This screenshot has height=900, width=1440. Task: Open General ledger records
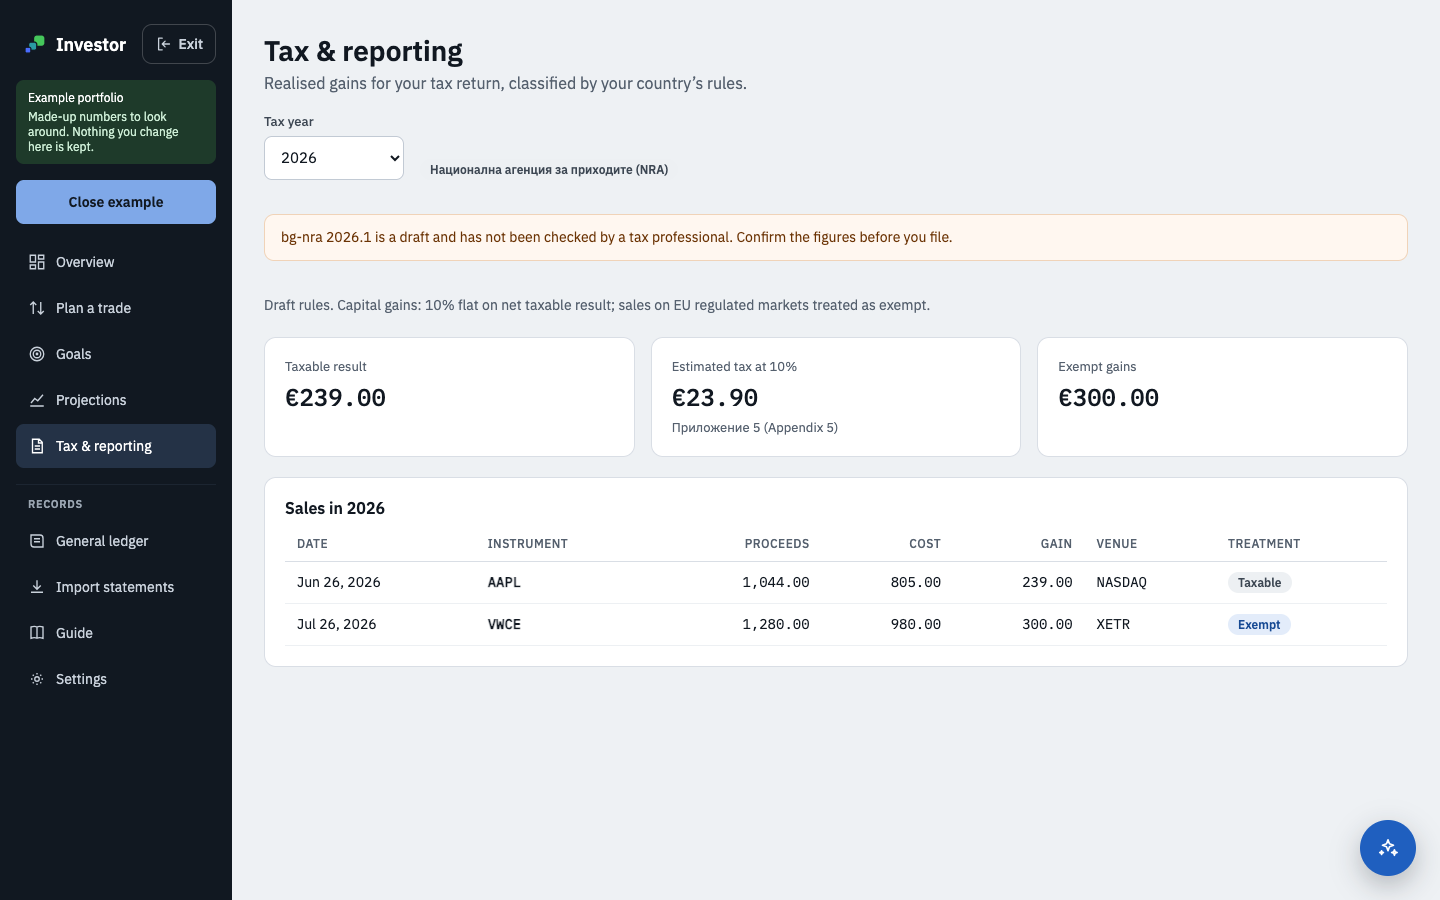(116, 541)
